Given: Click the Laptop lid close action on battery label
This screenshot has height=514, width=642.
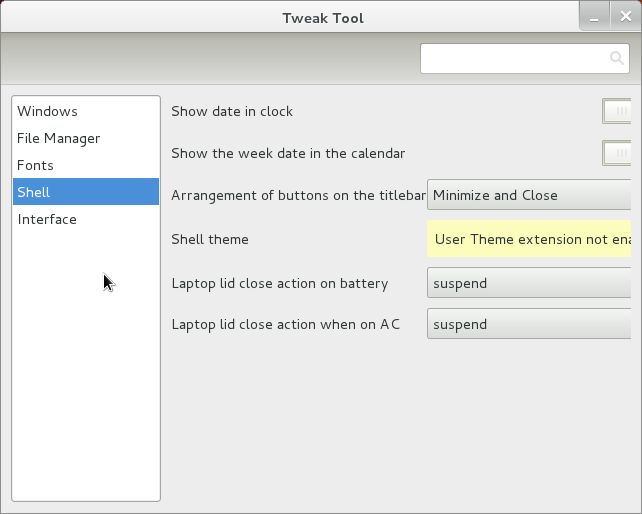Looking at the screenshot, I should [x=279, y=283].
